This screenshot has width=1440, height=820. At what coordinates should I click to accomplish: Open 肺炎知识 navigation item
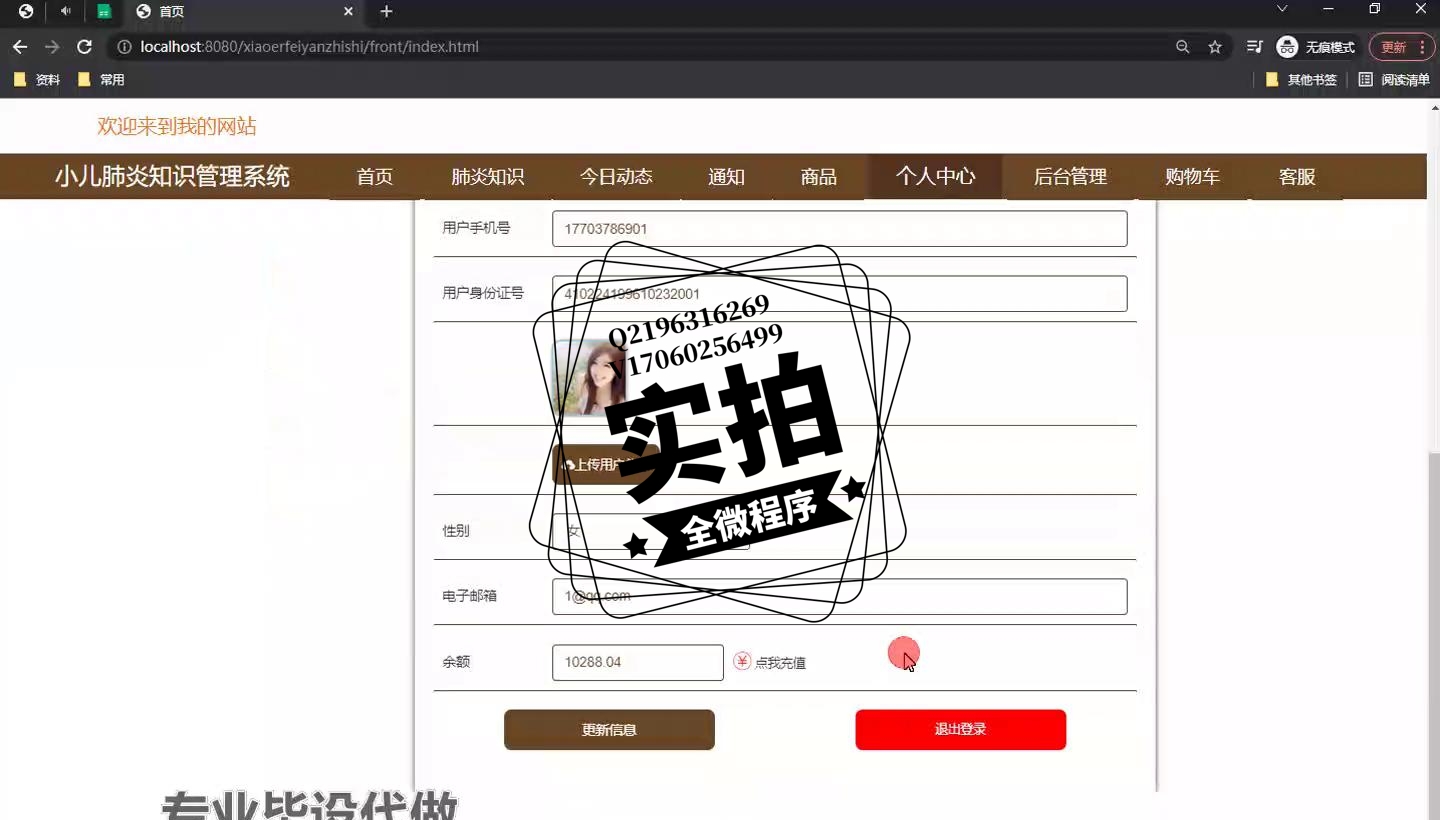(488, 177)
